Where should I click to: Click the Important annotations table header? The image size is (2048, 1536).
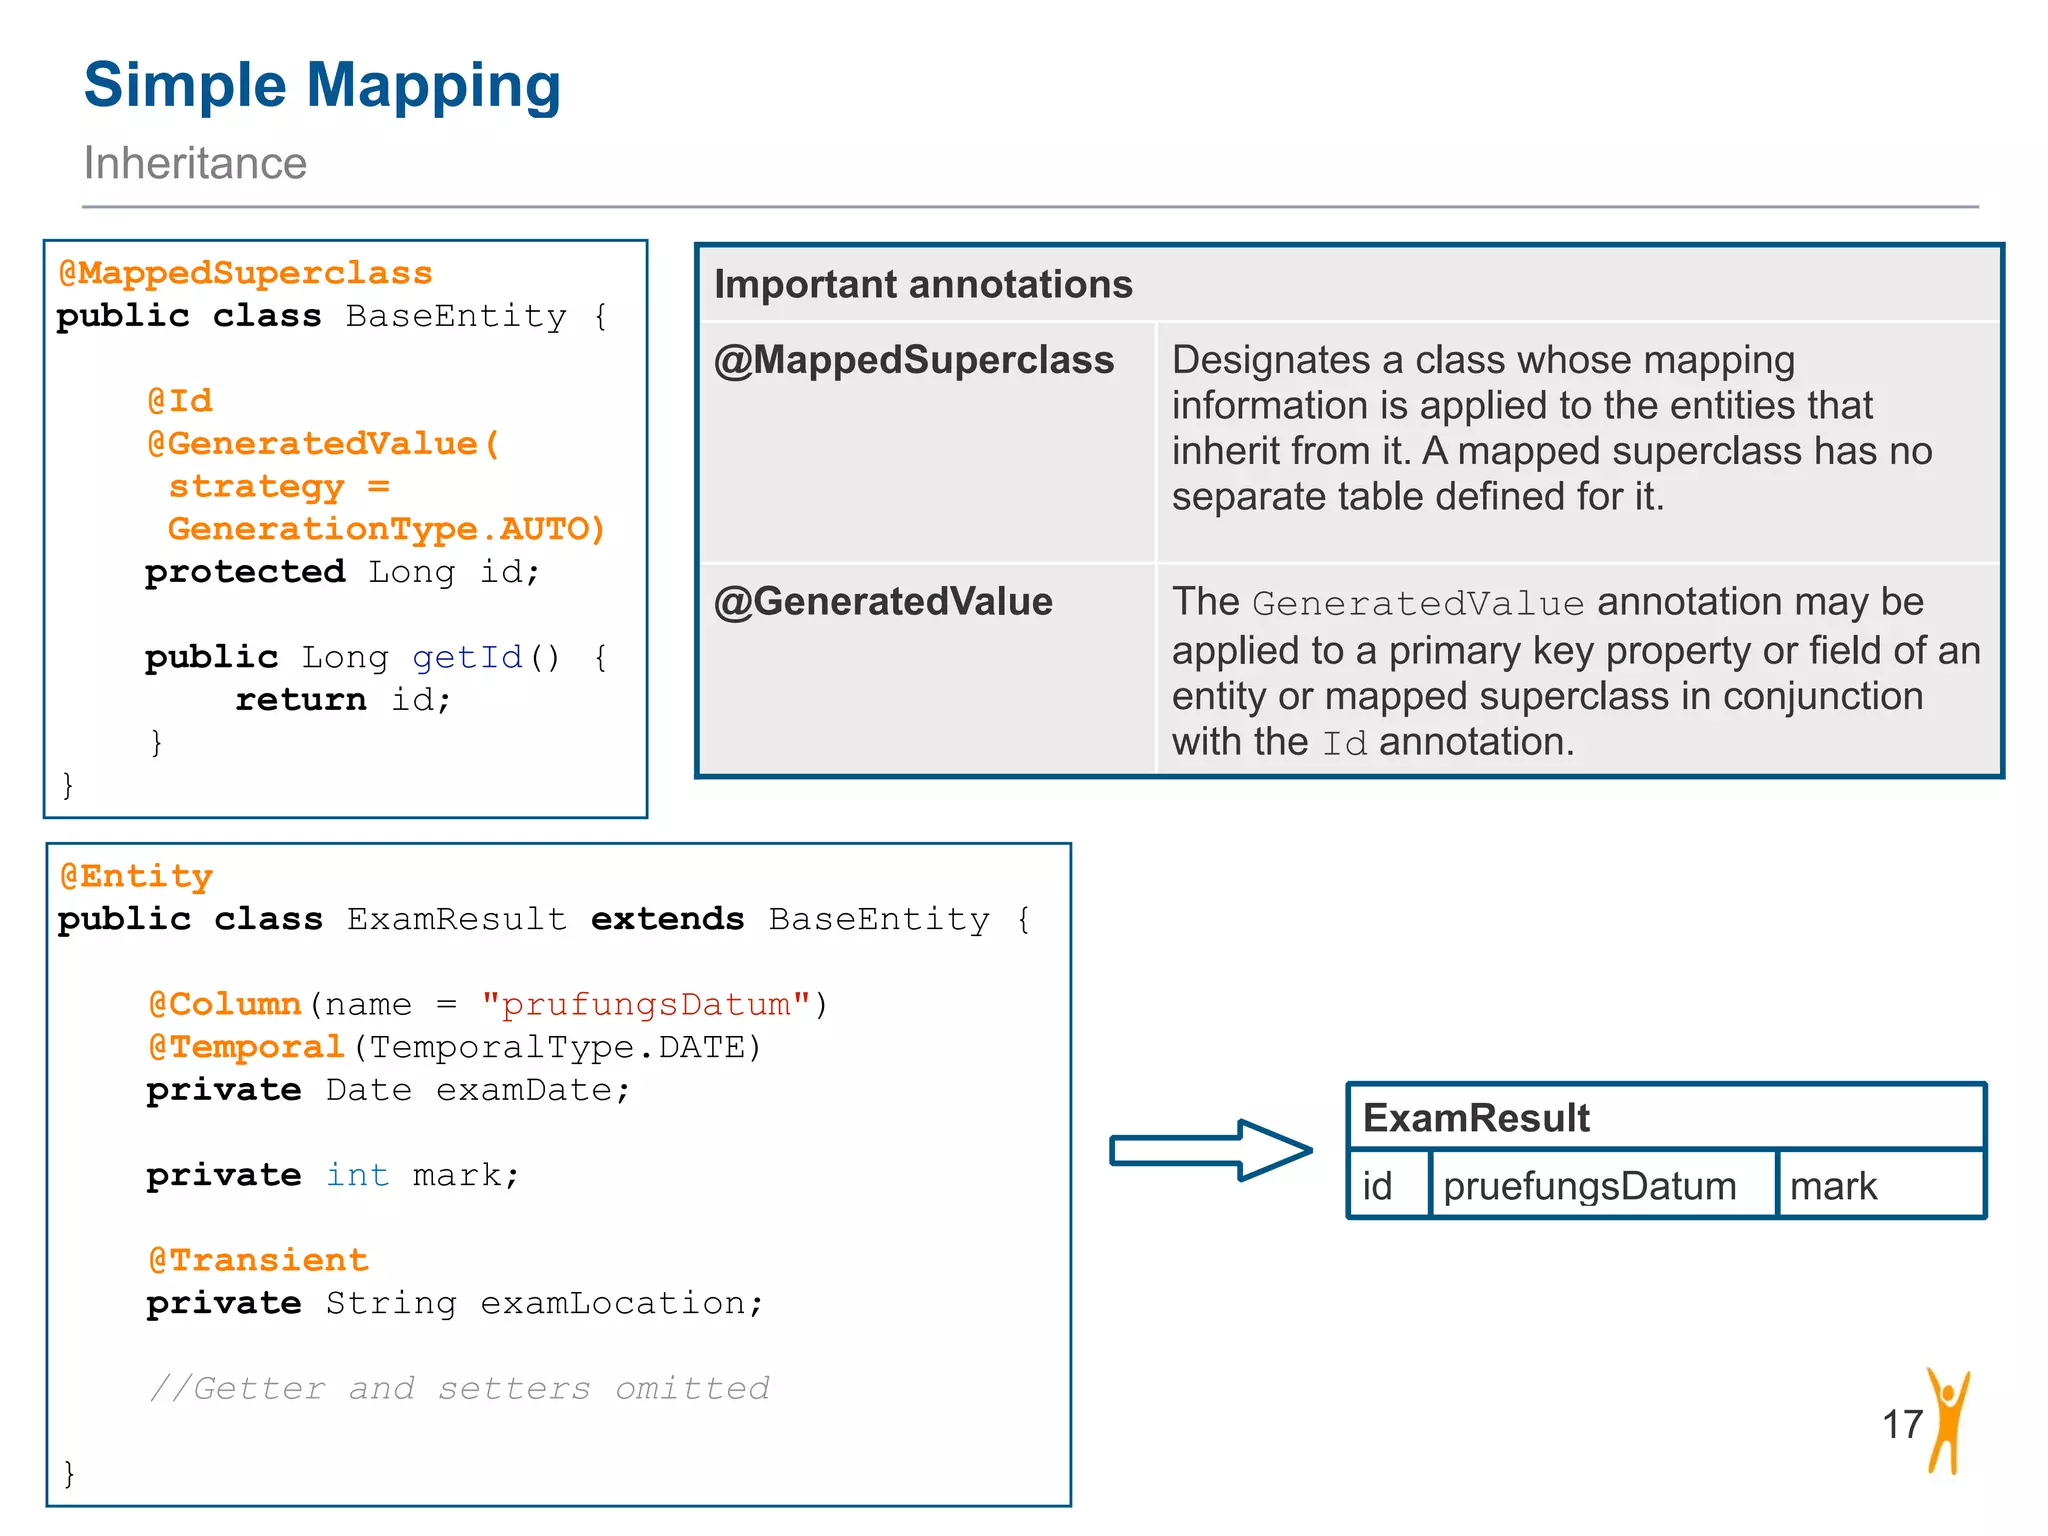[923, 285]
